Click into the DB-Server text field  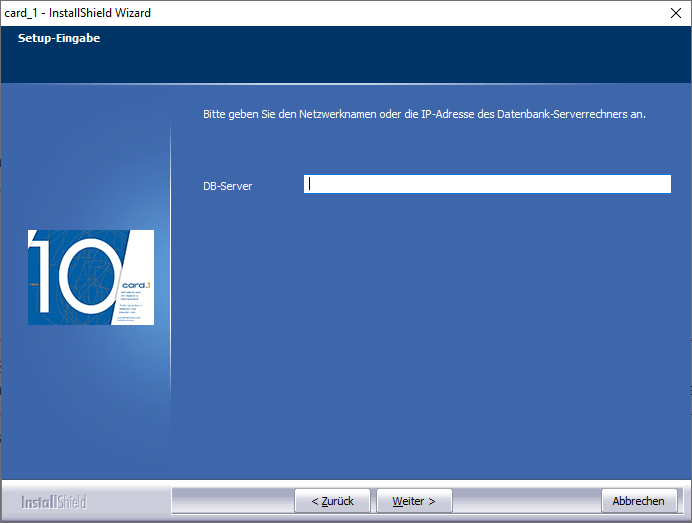click(487, 184)
